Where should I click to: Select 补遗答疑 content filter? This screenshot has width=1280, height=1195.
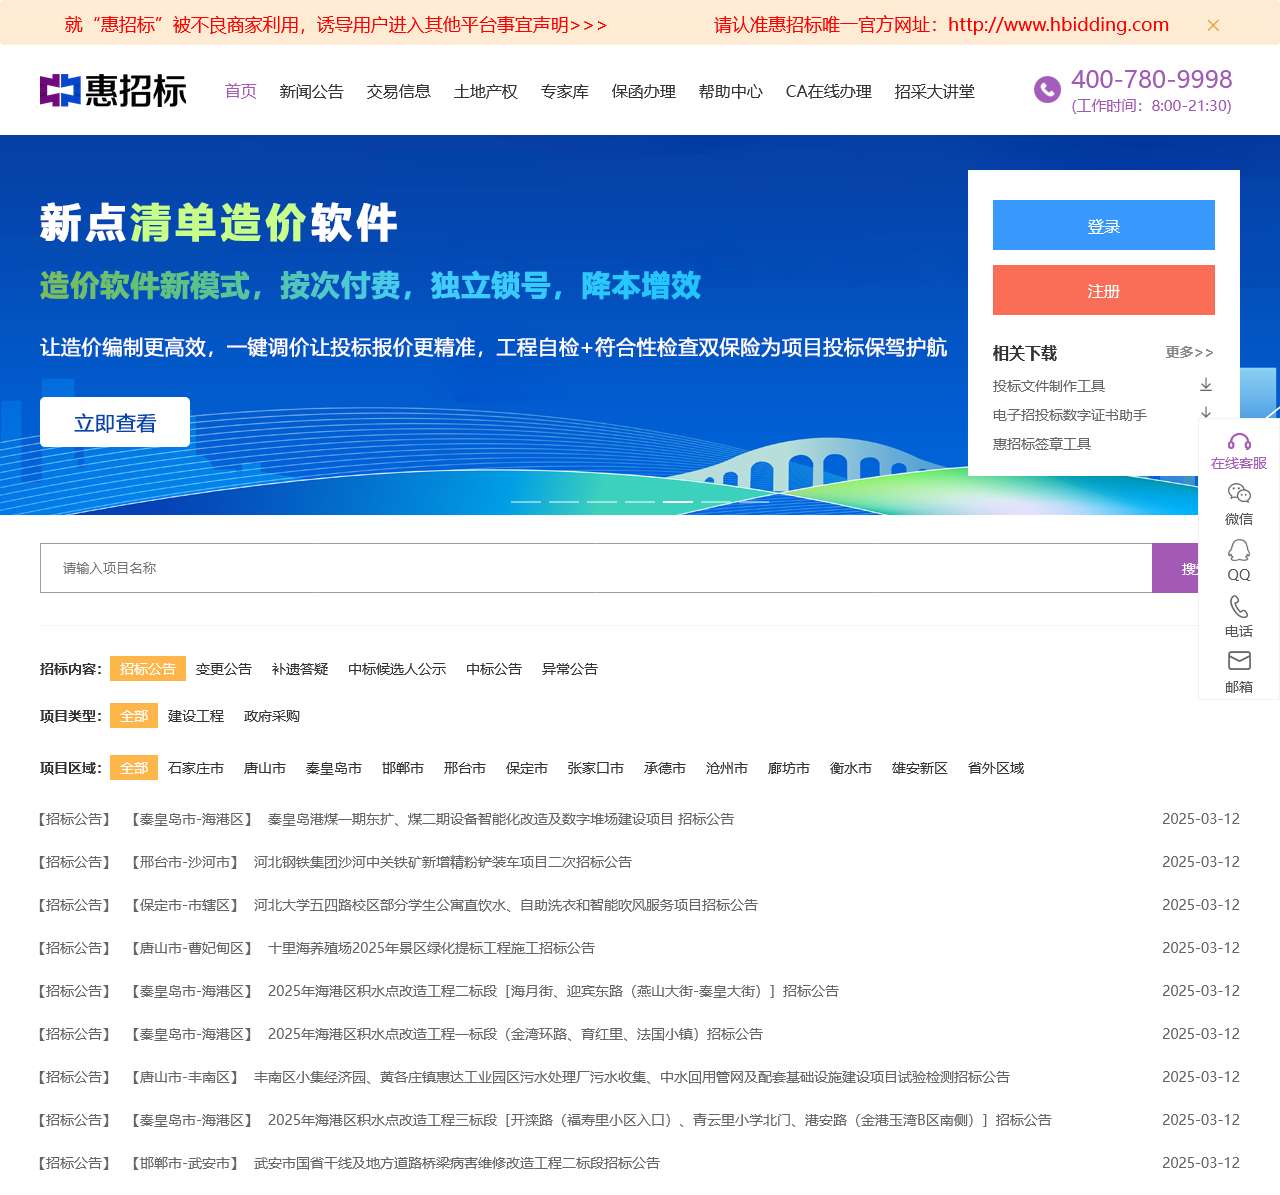pos(300,669)
